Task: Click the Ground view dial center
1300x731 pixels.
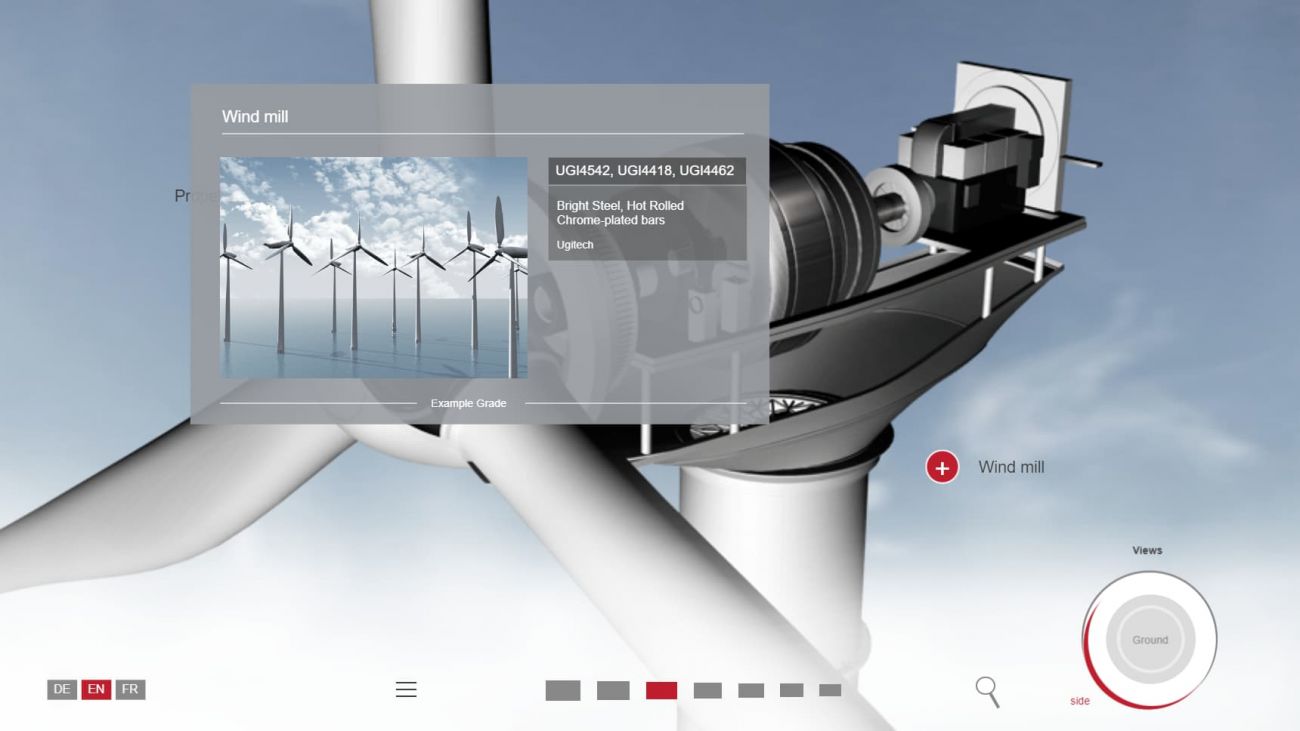Action: [1150, 640]
